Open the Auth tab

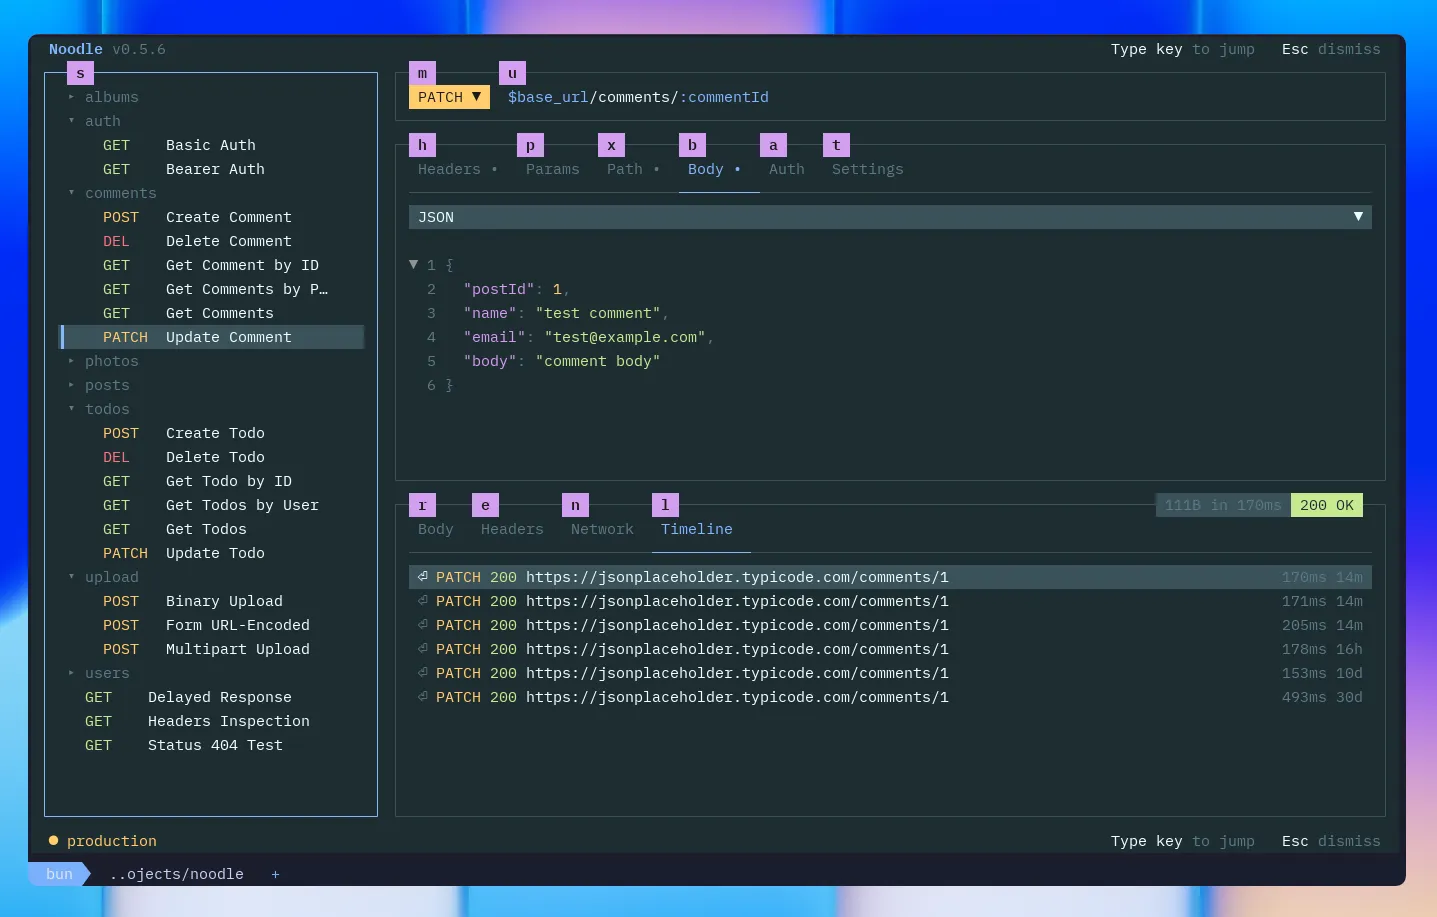click(786, 169)
